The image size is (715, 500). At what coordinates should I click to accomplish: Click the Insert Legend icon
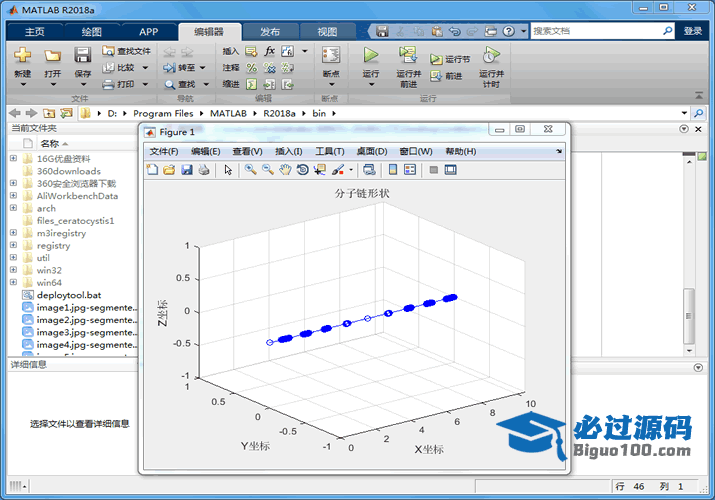410,170
